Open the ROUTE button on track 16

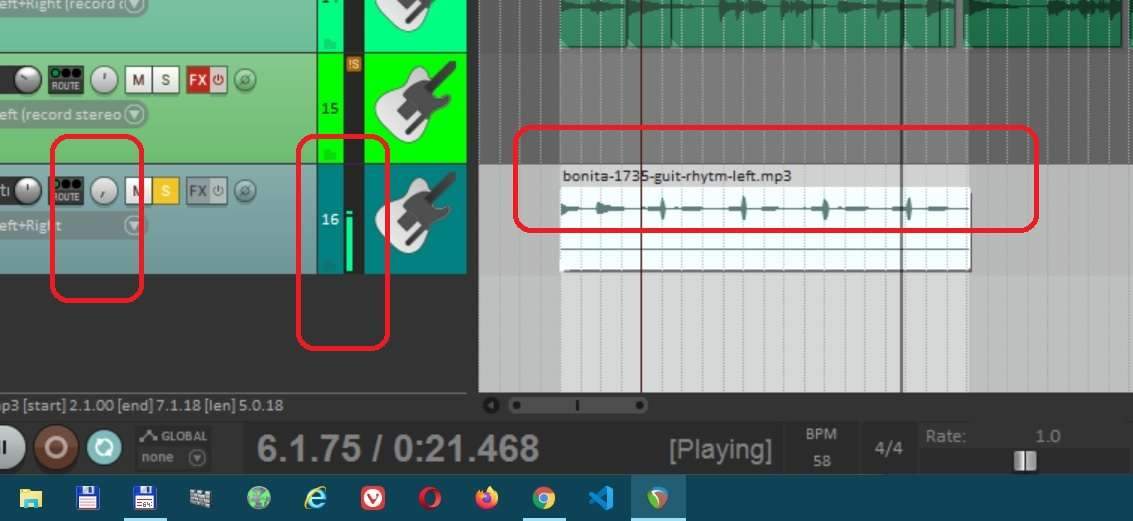(x=66, y=191)
